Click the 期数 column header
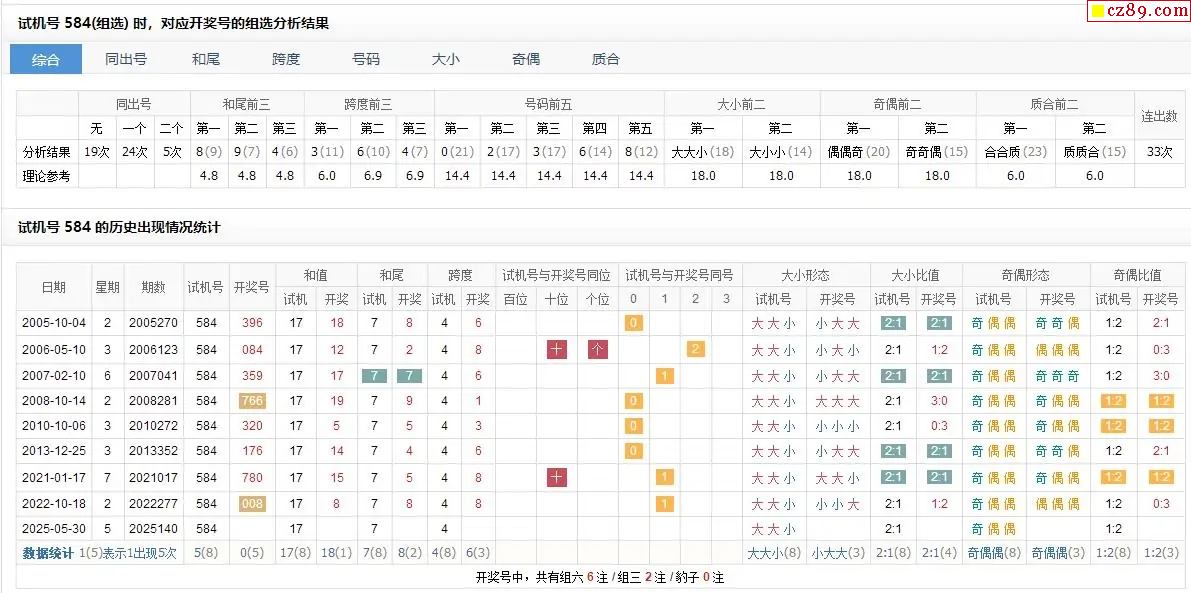1191x593 pixels. [153, 287]
